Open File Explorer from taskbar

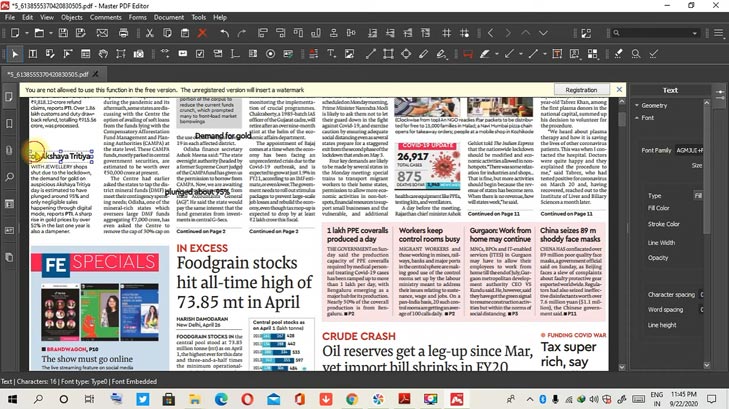click(x=194, y=399)
